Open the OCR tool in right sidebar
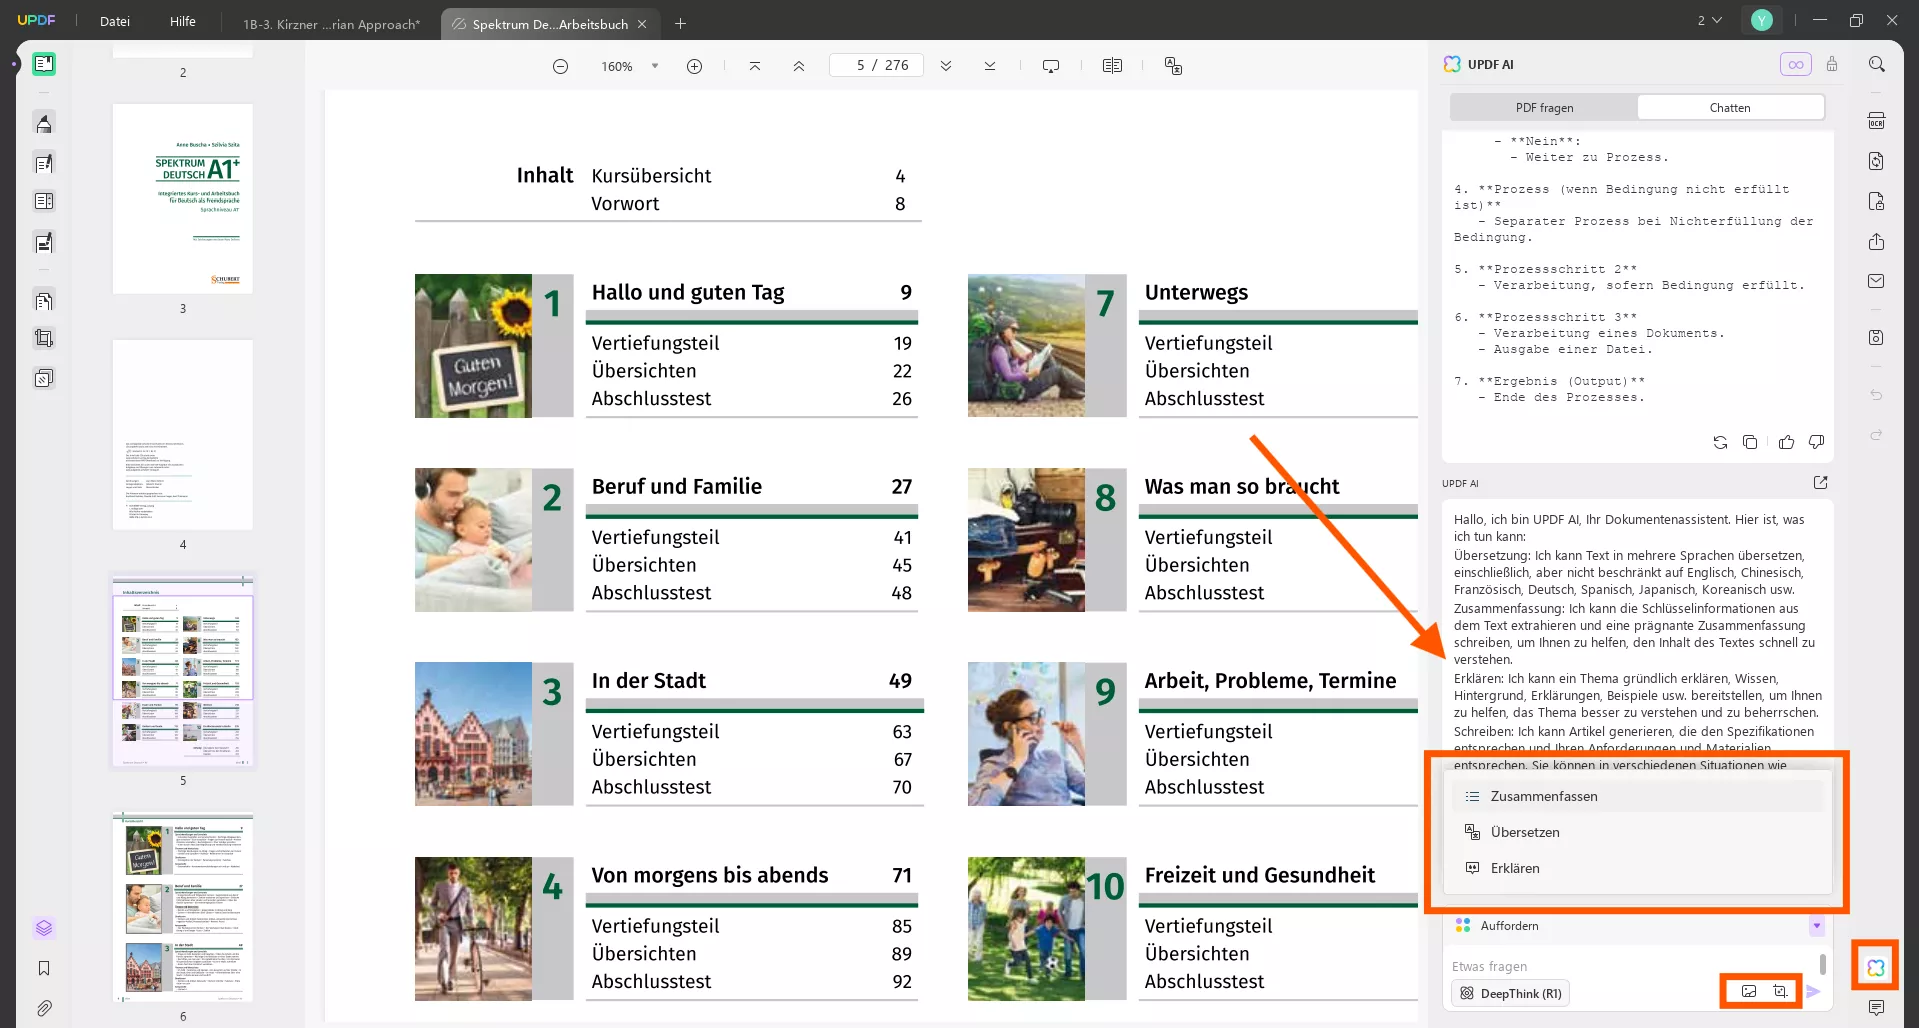This screenshot has height=1028, width=1919. 1876,121
